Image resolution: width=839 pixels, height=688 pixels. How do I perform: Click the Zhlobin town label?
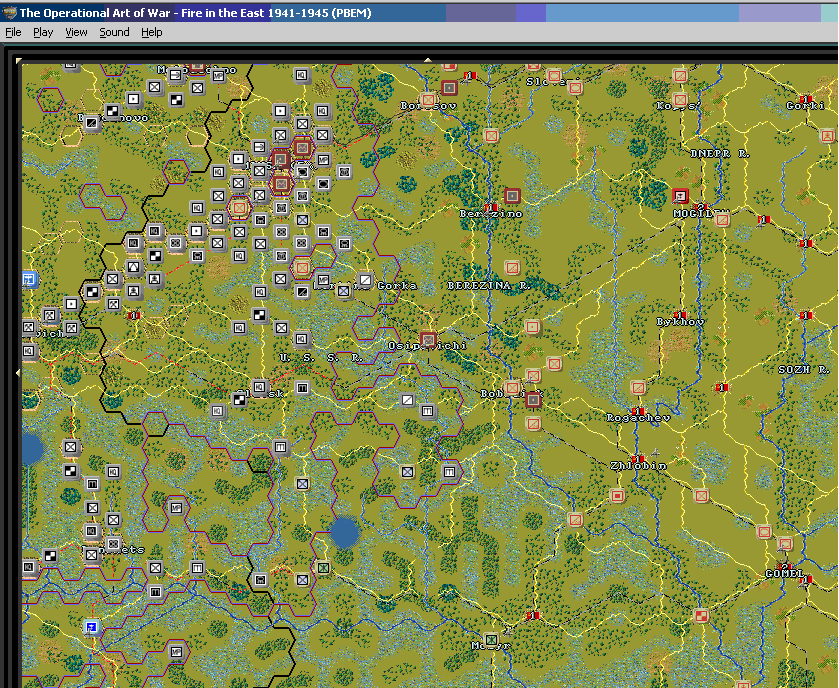(638, 466)
